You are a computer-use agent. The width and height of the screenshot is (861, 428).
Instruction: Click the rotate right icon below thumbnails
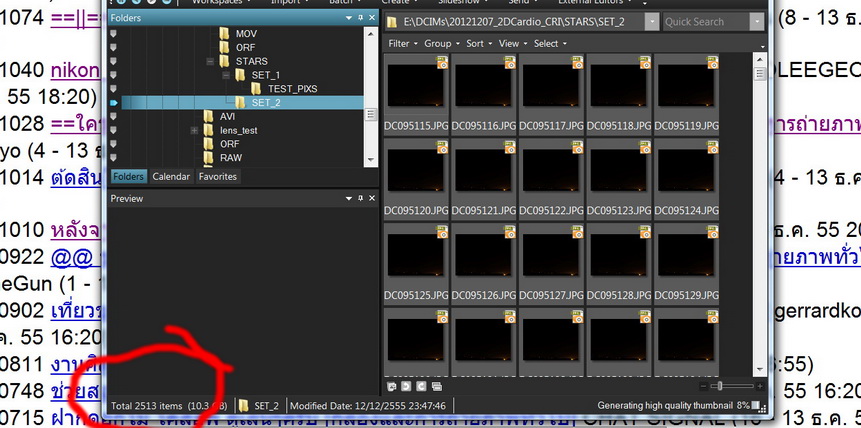(x=421, y=386)
